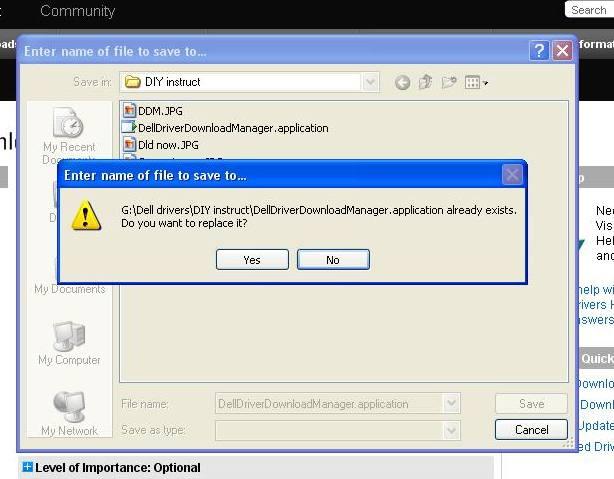This screenshot has width=614, height=479.
Task: Create a new folder icon
Action: coord(449,83)
